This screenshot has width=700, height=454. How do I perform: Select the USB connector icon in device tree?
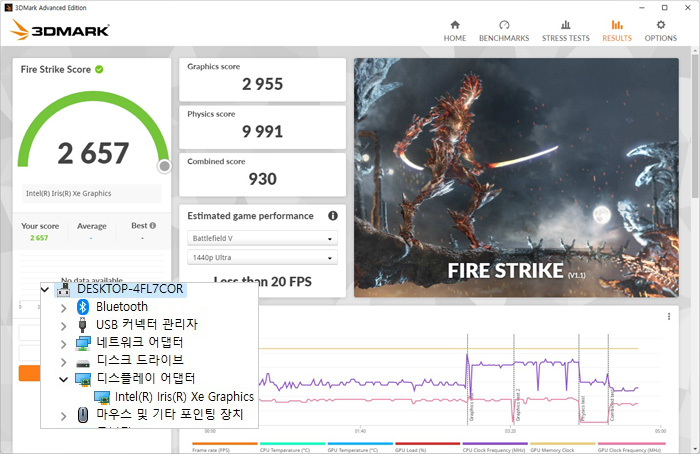click(82, 325)
